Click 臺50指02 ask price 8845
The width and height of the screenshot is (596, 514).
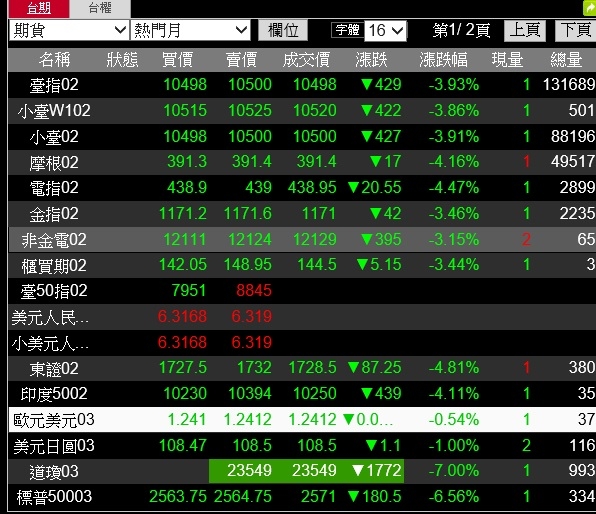[x=254, y=290]
